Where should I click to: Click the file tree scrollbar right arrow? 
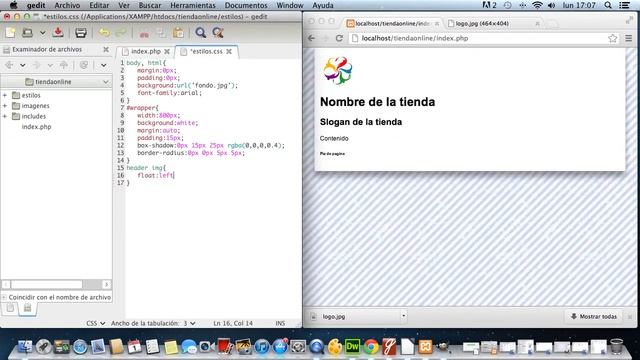107,284
